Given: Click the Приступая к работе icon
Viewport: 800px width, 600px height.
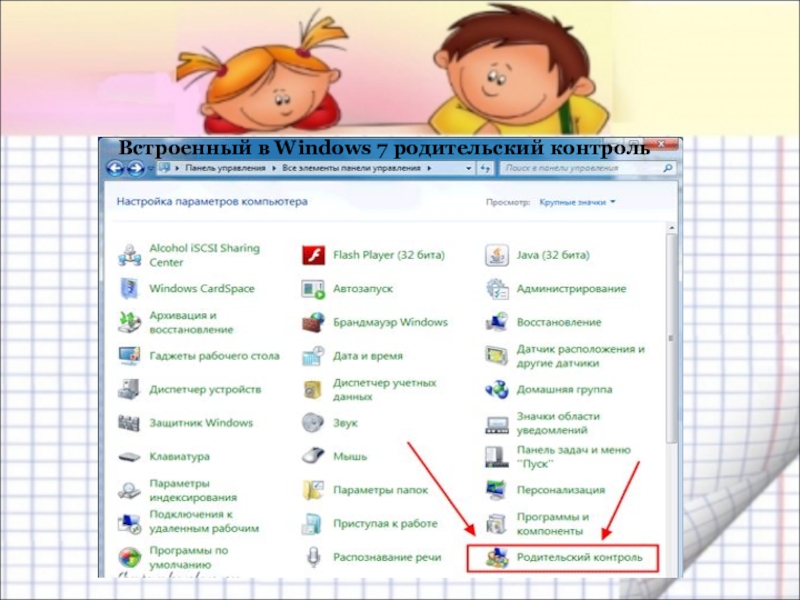Looking at the screenshot, I should [312, 524].
